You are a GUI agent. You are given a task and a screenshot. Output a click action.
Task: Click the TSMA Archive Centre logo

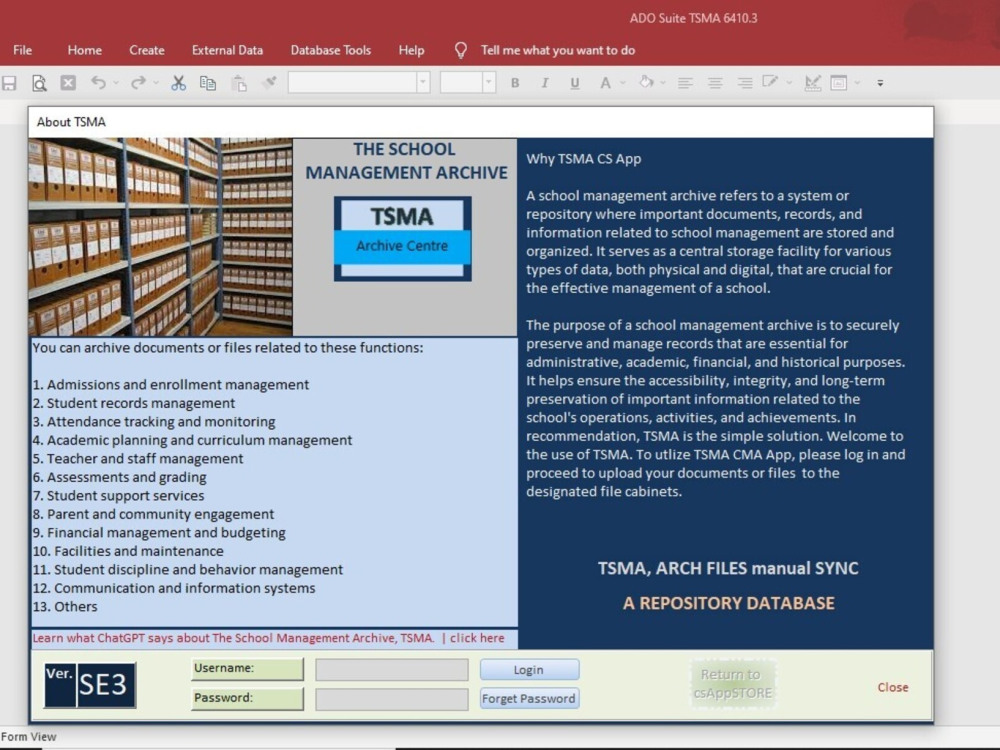coord(402,239)
